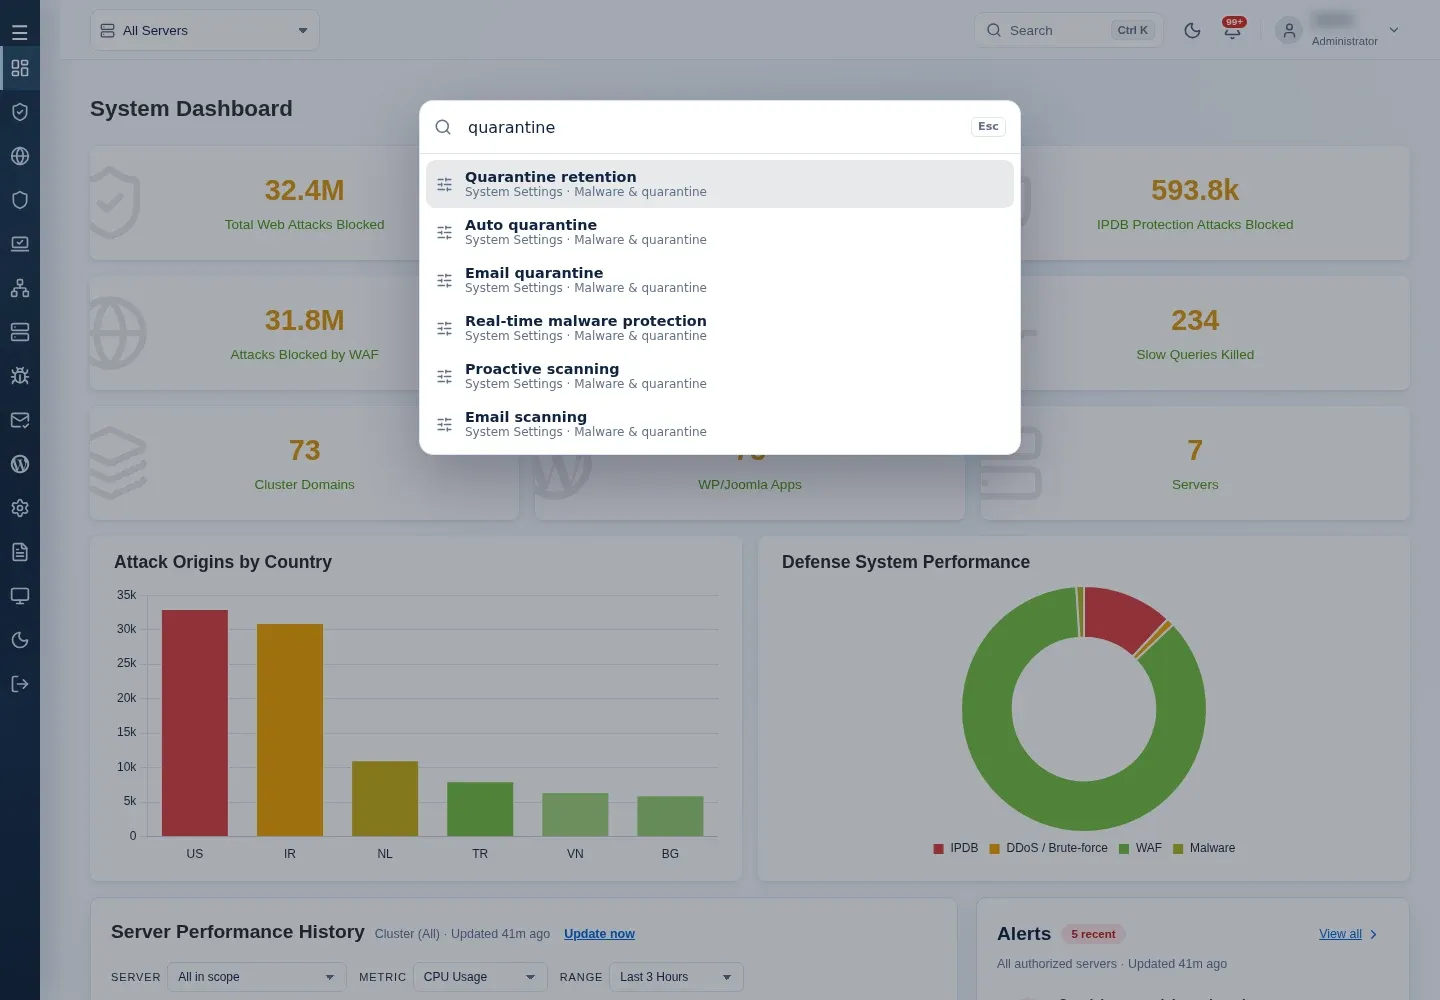Select the 'Email scanning' search result
Screen dimensions: 1440x1000
pyautogui.click(x=720, y=424)
